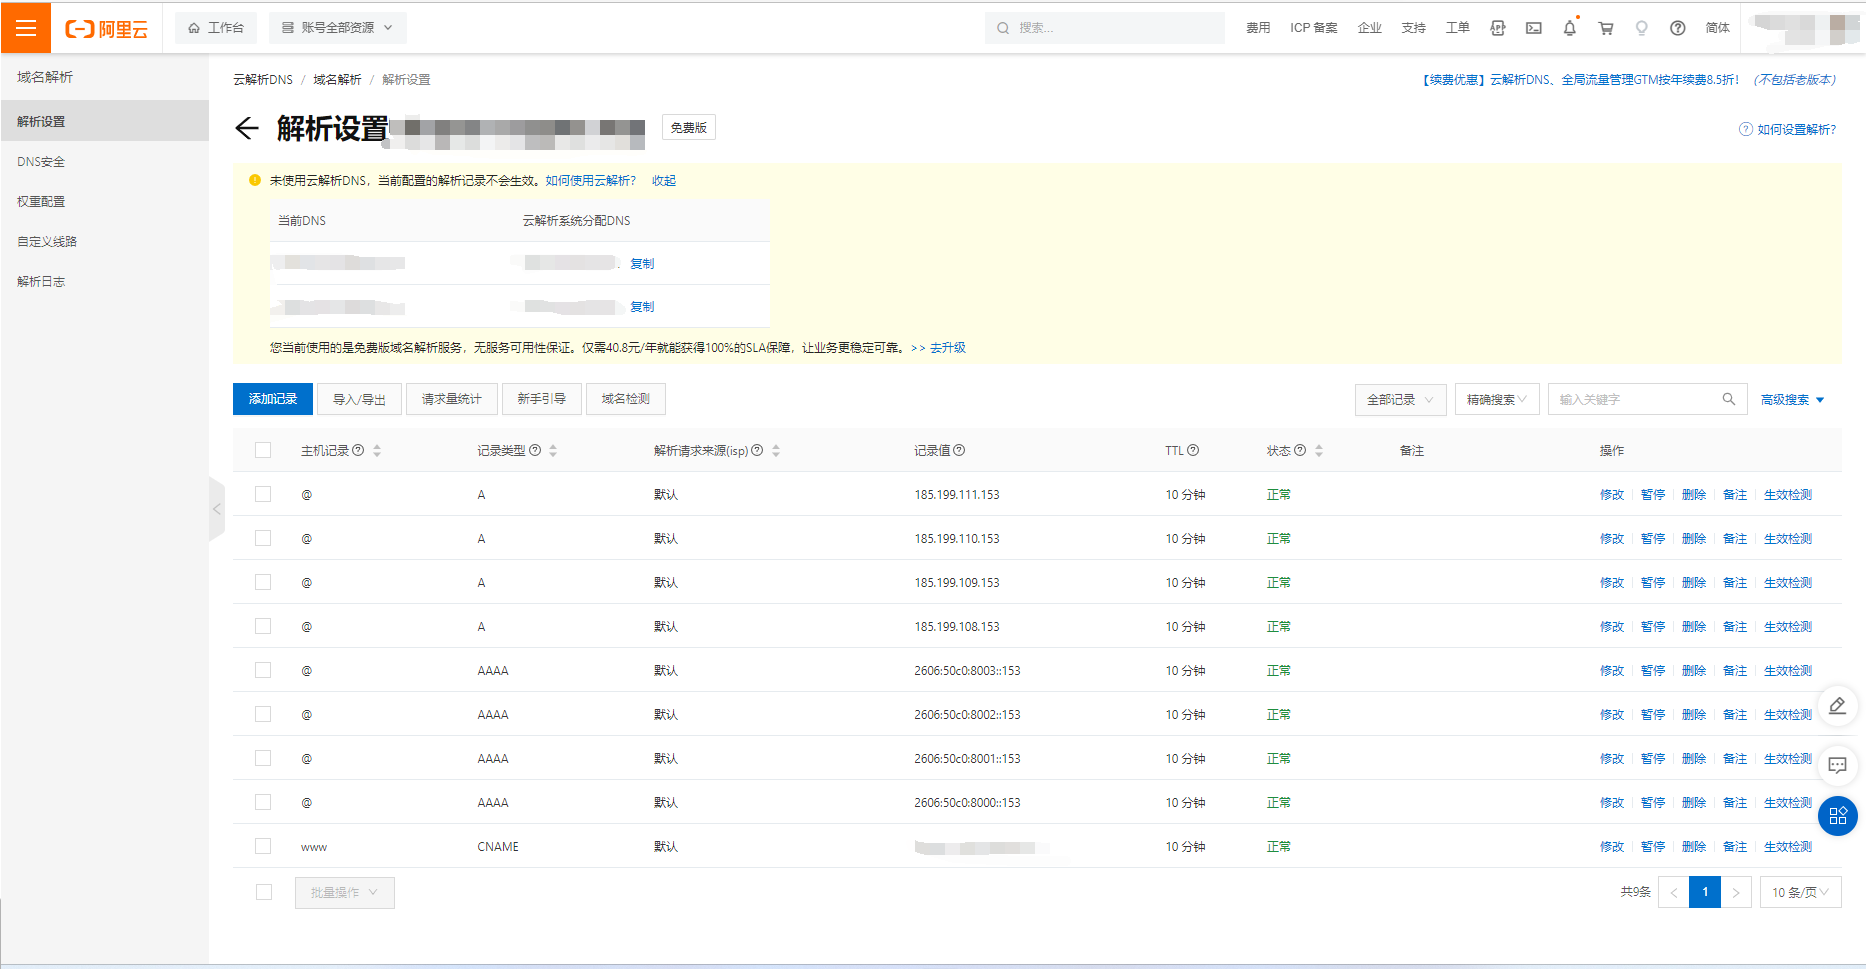
Task: Click the help question mark icon
Action: pyautogui.click(x=1678, y=28)
